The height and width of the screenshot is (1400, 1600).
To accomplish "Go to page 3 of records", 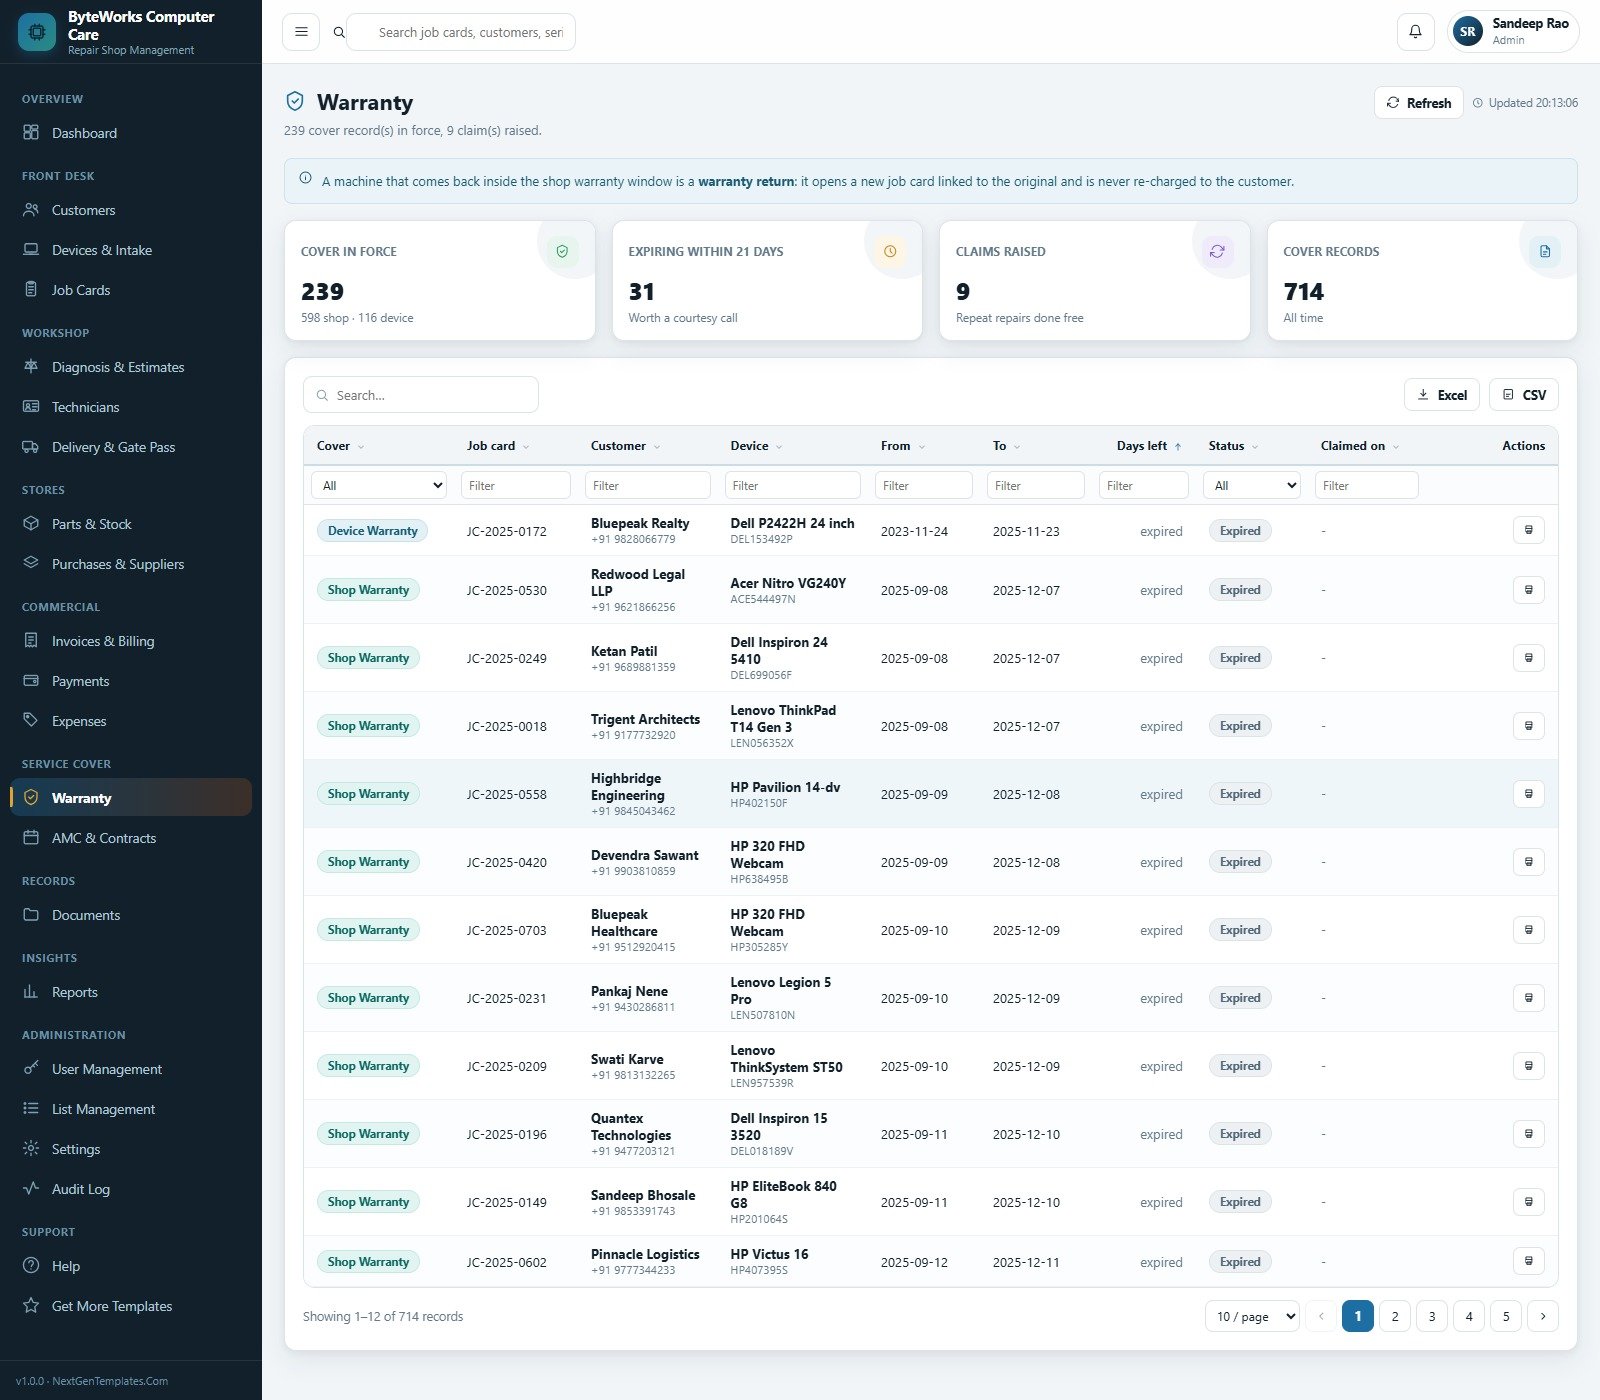I will (1432, 1316).
